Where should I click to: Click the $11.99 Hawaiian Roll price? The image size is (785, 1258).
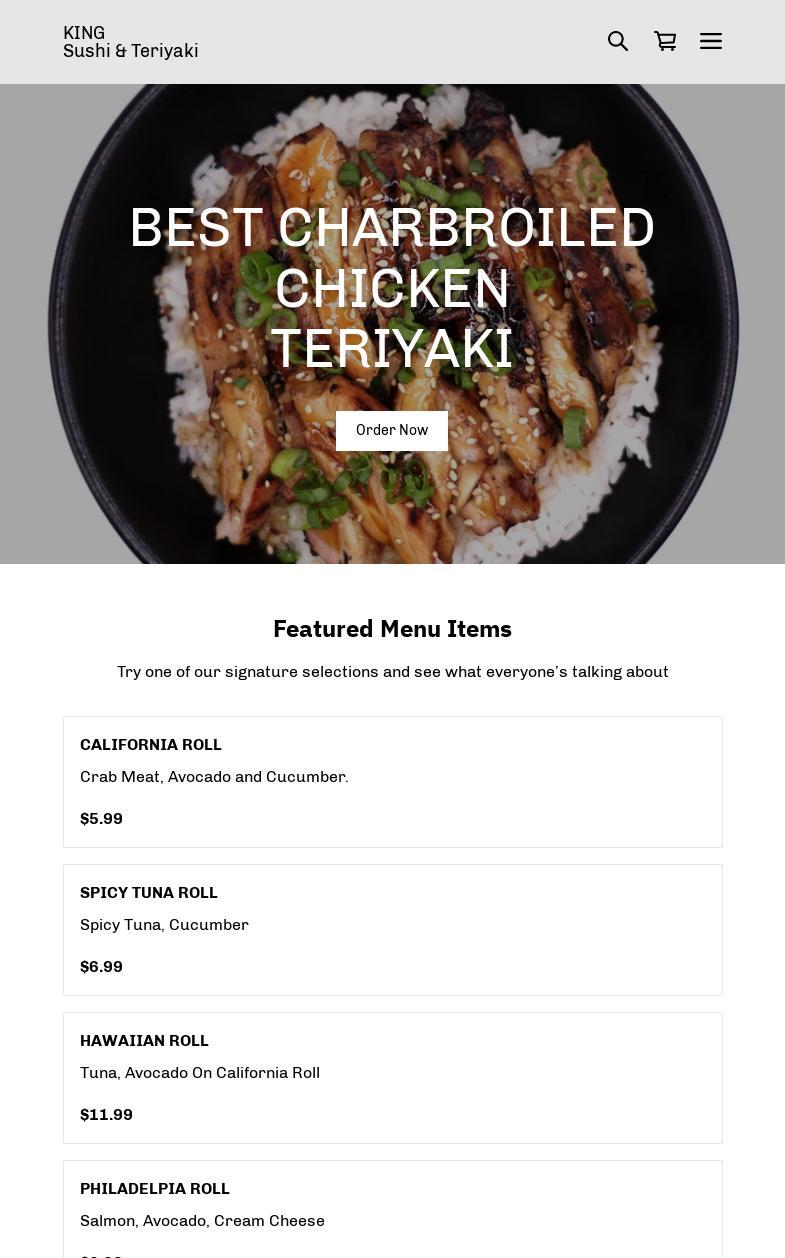pos(106,1115)
